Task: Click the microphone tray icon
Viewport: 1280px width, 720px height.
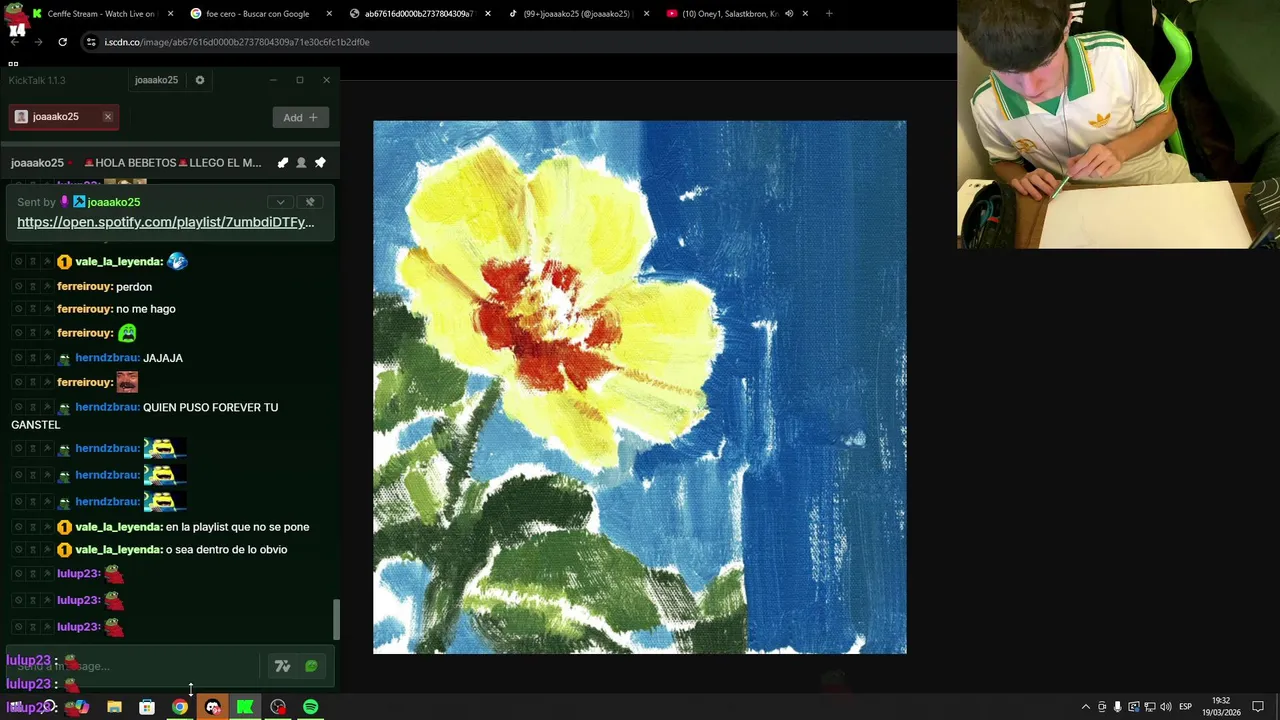Action: [1118, 707]
